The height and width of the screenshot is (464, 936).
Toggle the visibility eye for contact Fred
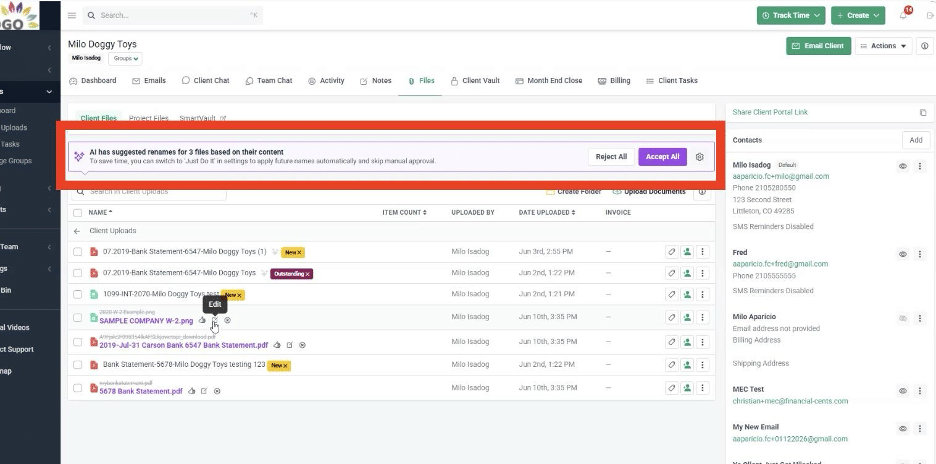click(x=903, y=254)
